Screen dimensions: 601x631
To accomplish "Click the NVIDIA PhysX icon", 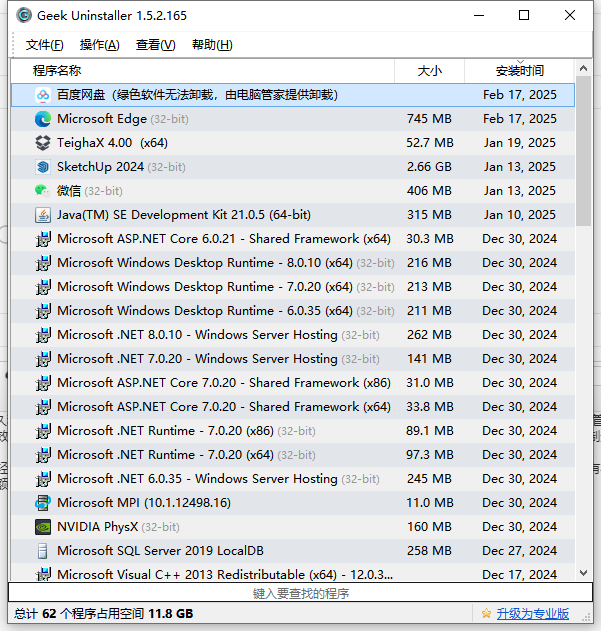I will click(43, 527).
